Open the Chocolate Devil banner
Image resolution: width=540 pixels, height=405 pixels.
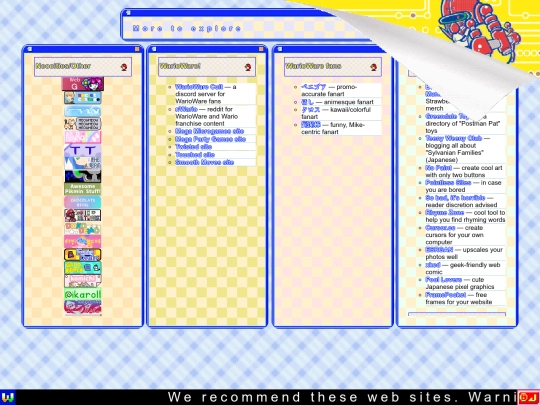point(83,202)
